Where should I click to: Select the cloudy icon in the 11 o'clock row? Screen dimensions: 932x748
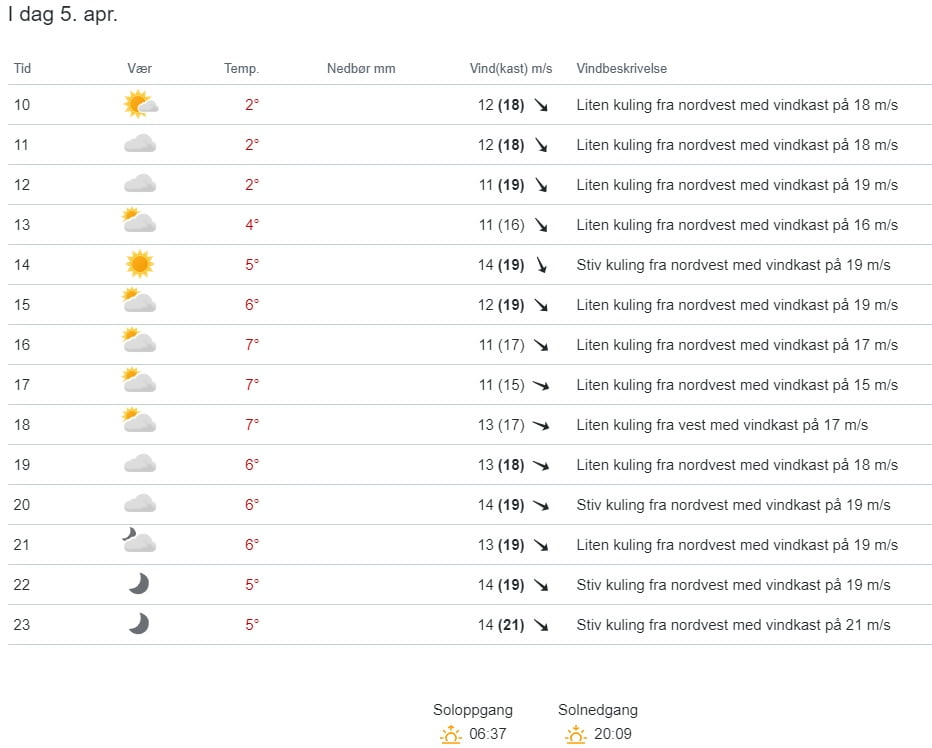139,144
